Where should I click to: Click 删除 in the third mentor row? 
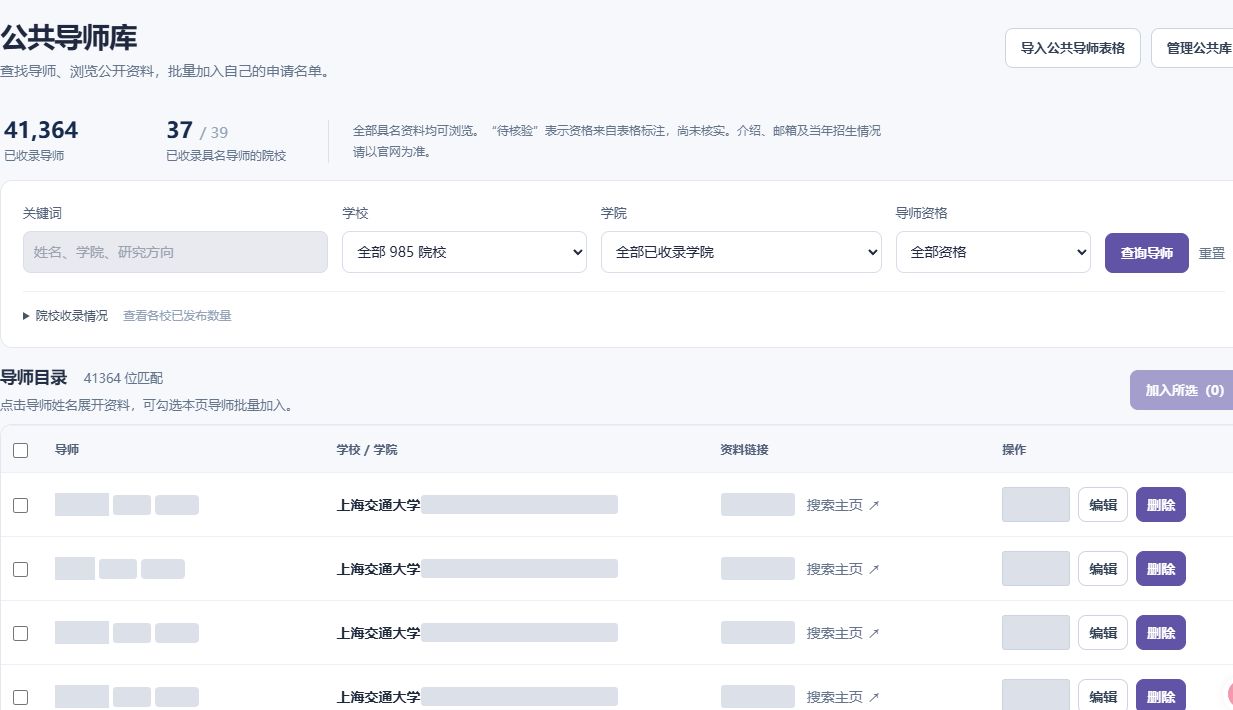pyautogui.click(x=1161, y=633)
